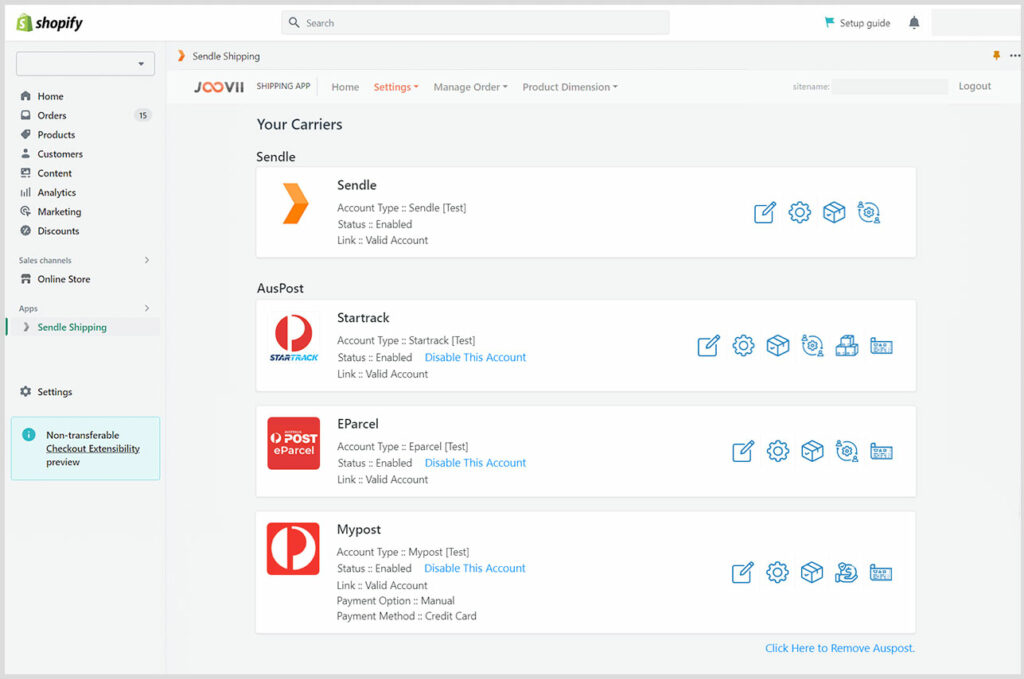This screenshot has width=1024, height=679.
Task: Expand the Apps section chevron
Action: click(x=147, y=308)
